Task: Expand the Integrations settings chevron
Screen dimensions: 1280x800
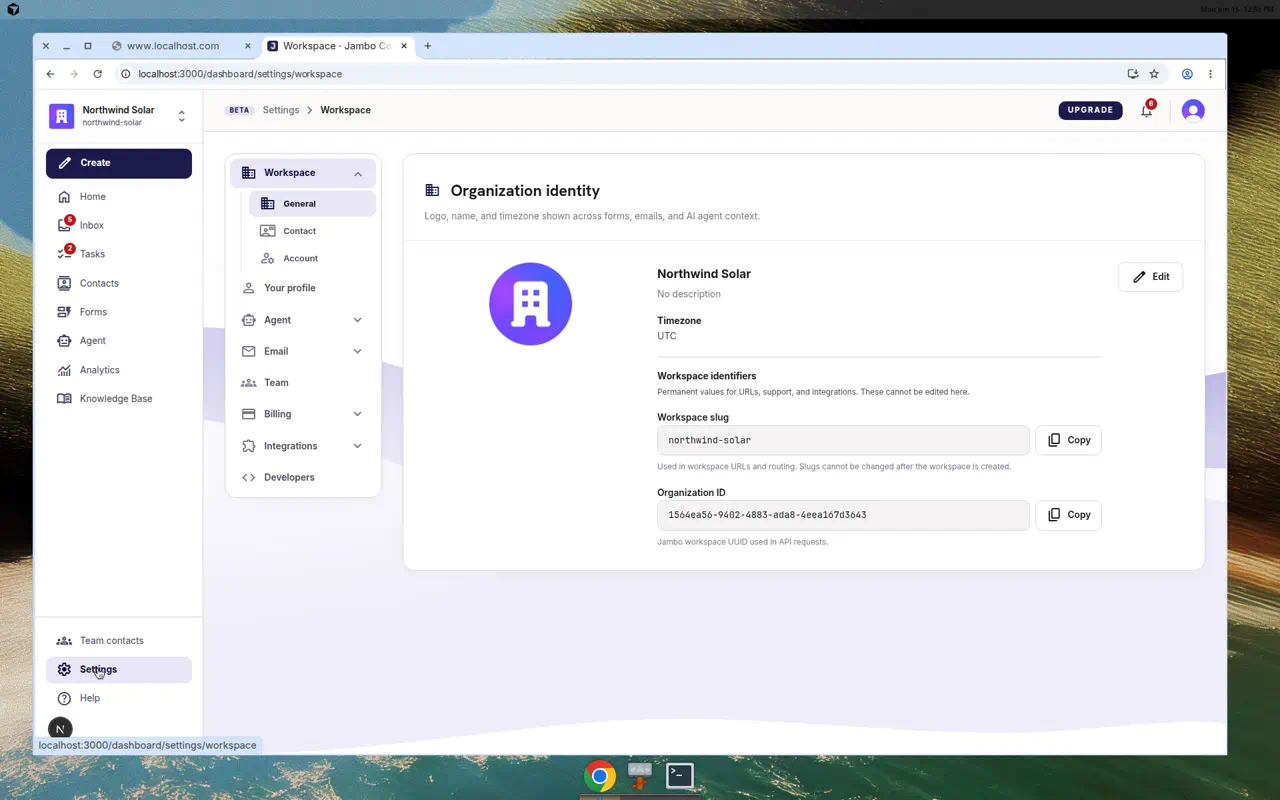Action: pos(358,446)
